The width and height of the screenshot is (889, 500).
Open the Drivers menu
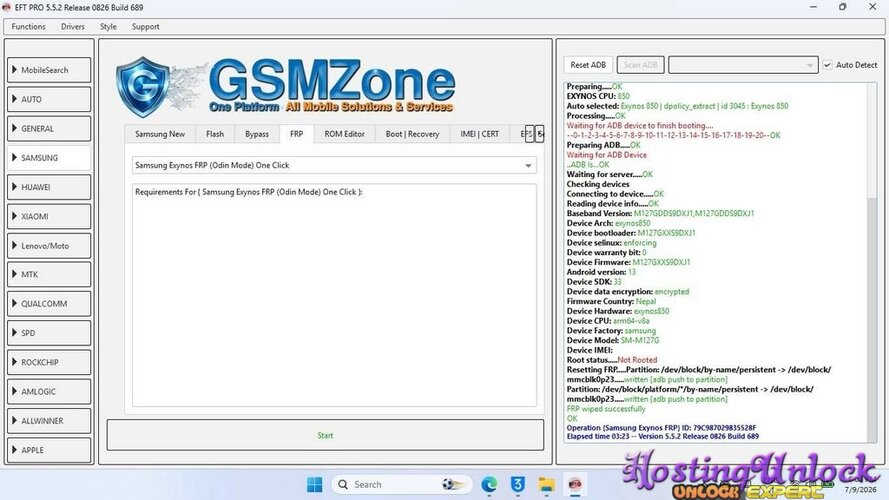[x=73, y=27]
